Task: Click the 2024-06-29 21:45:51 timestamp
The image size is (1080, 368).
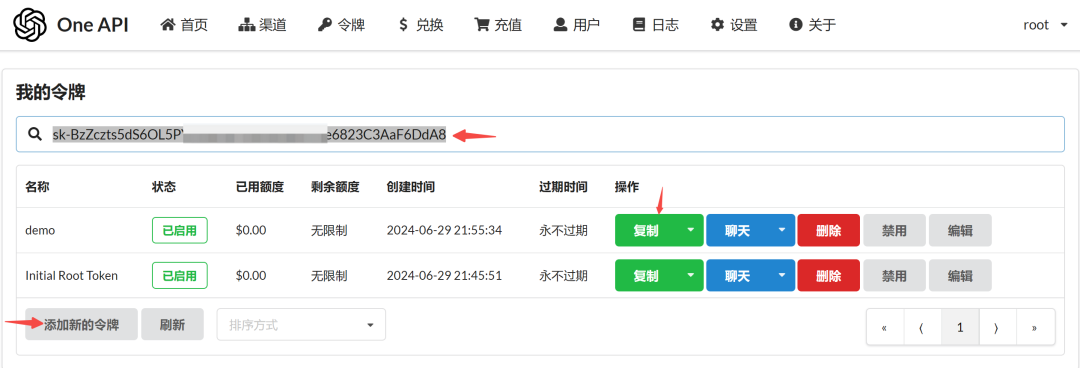Action: [x=444, y=276]
